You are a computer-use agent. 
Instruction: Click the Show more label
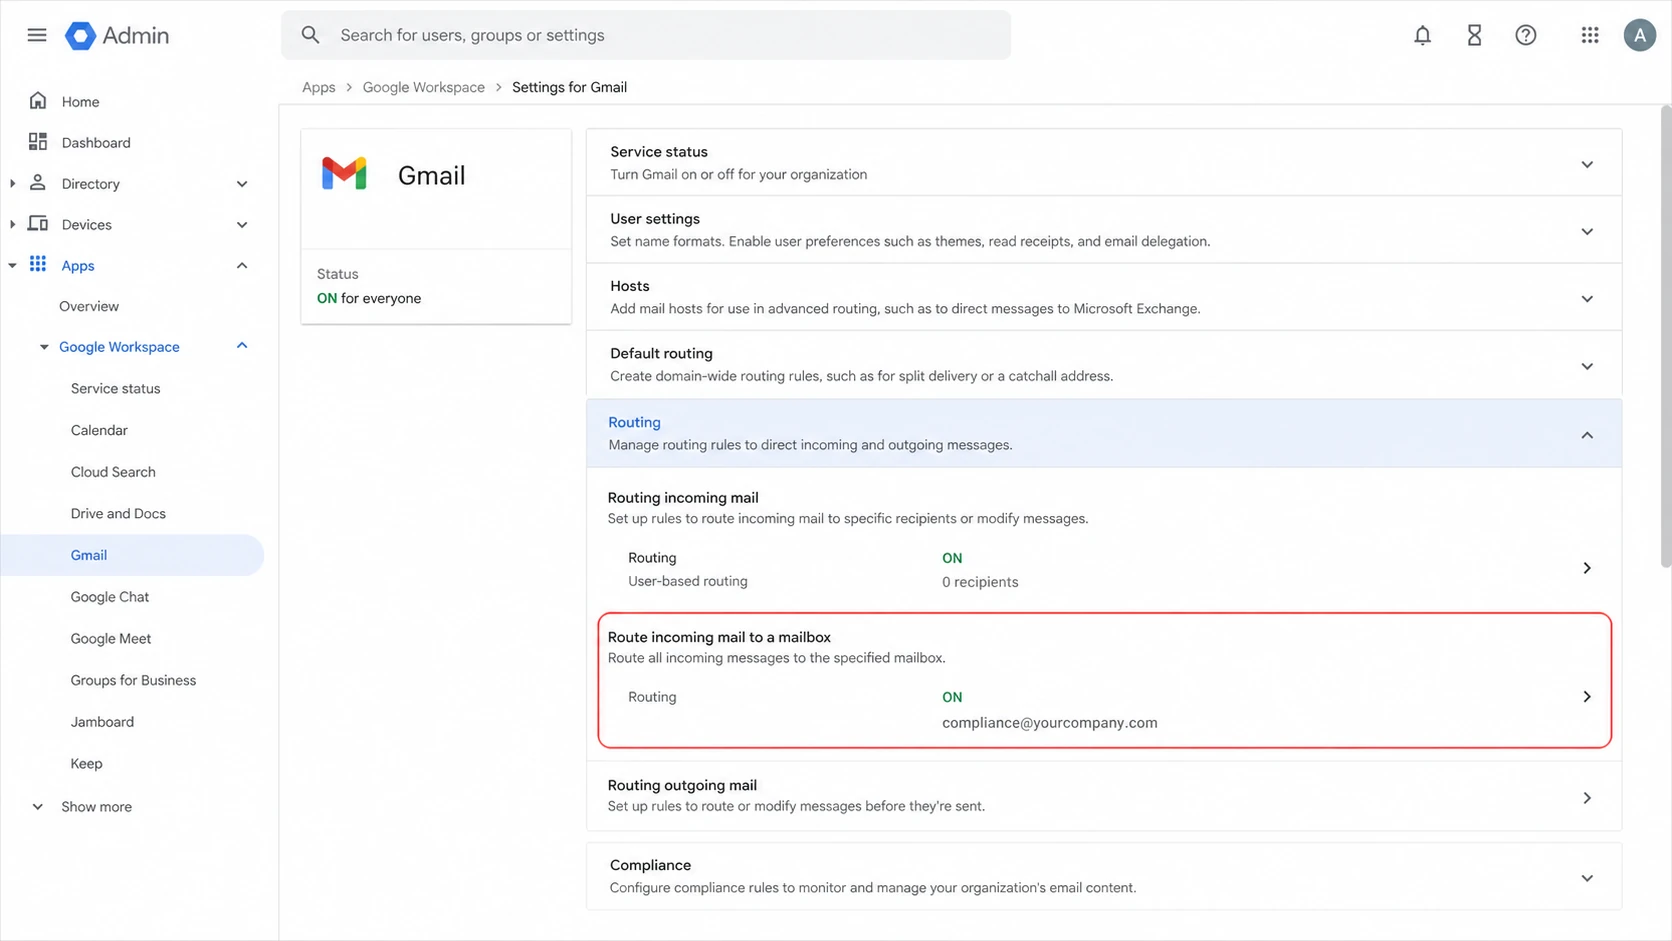click(x=96, y=807)
